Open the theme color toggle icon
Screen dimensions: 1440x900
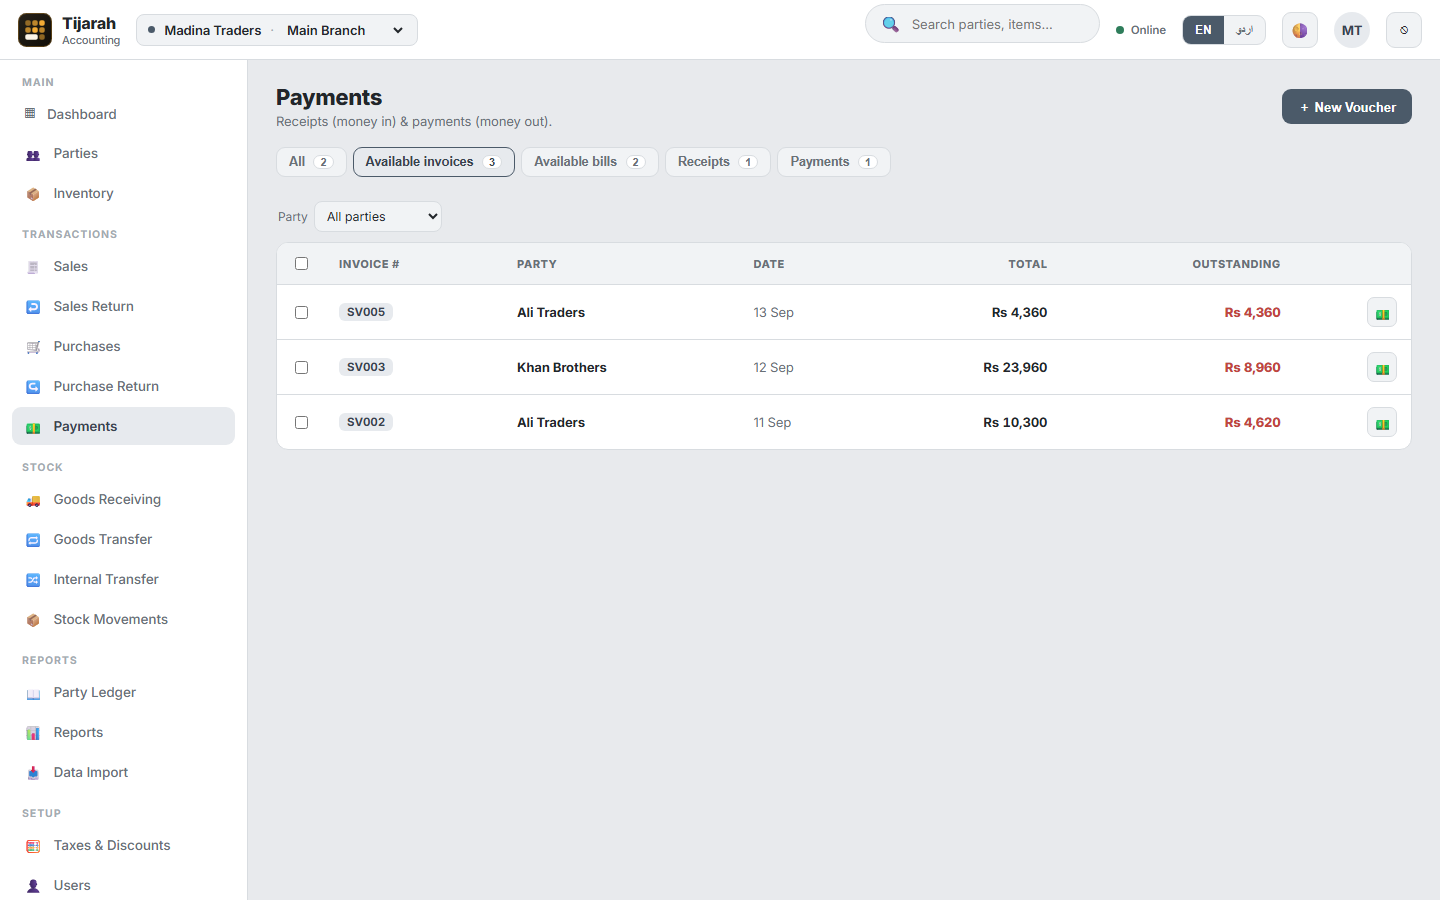coord(1300,30)
